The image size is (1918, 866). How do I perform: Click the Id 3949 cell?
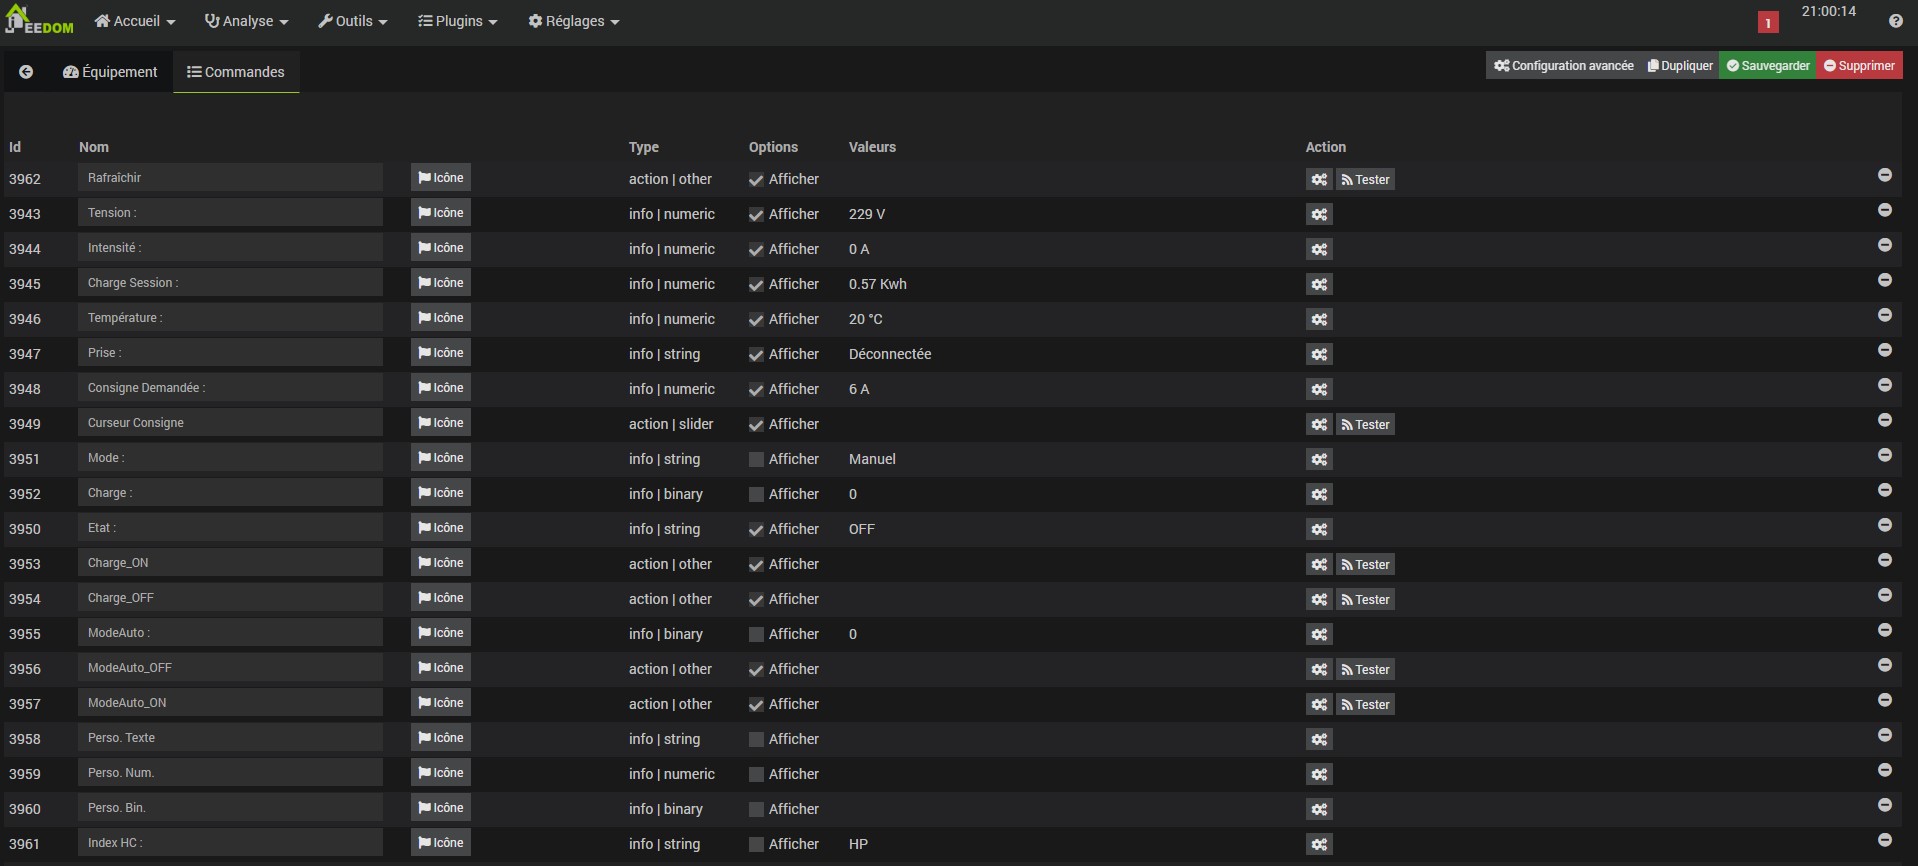pos(25,424)
